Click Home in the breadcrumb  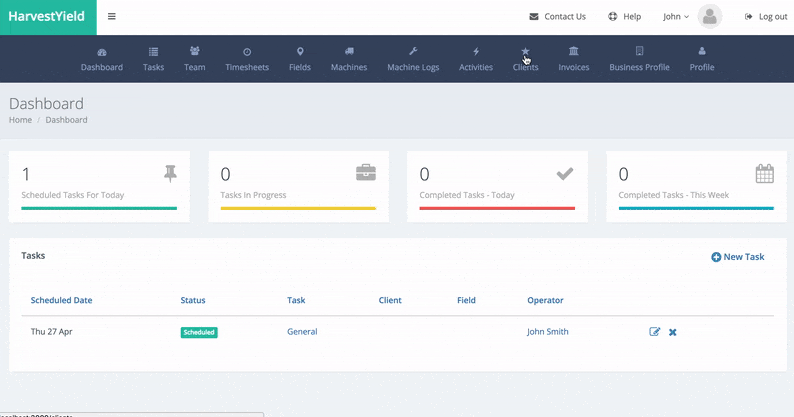tap(20, 120)
